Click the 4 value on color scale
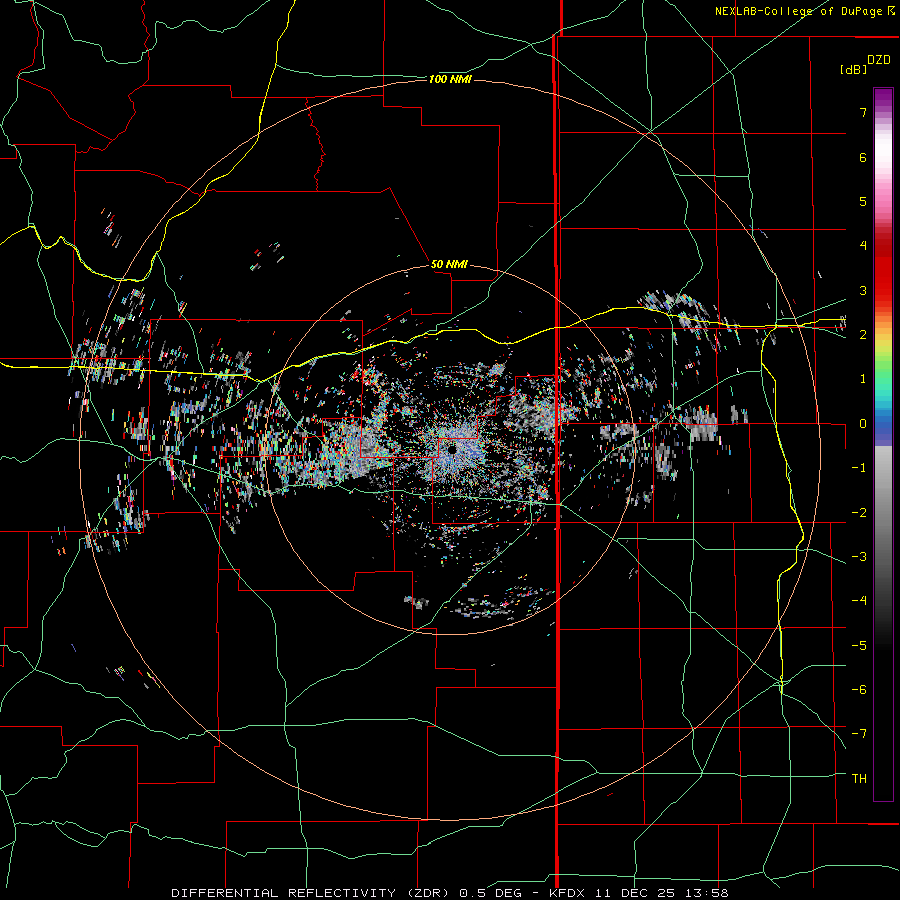 click(863, 246)
